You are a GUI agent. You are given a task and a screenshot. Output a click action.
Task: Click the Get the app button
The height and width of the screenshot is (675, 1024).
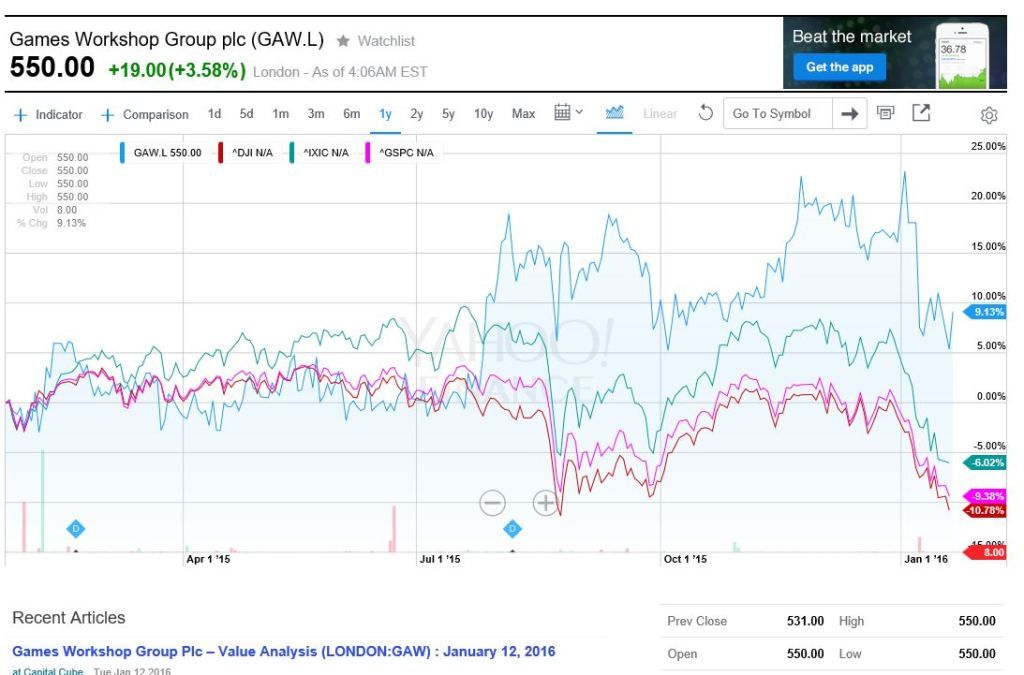839,67
